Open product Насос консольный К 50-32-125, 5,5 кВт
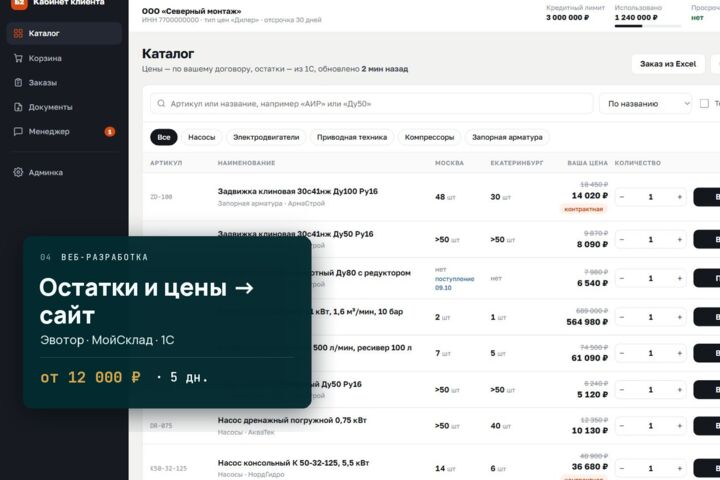Screen dimensions: 720x480 click(293, 463)
